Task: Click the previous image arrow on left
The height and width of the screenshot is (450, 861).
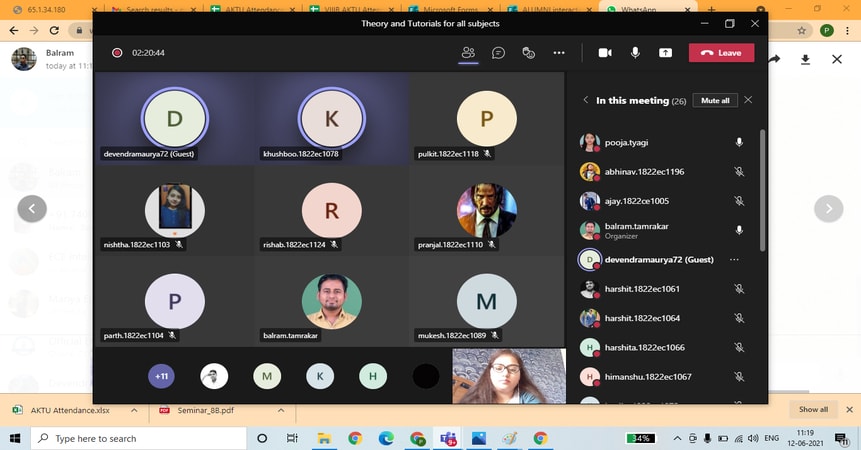Action: pyautogui.click(x=32, y=208)
